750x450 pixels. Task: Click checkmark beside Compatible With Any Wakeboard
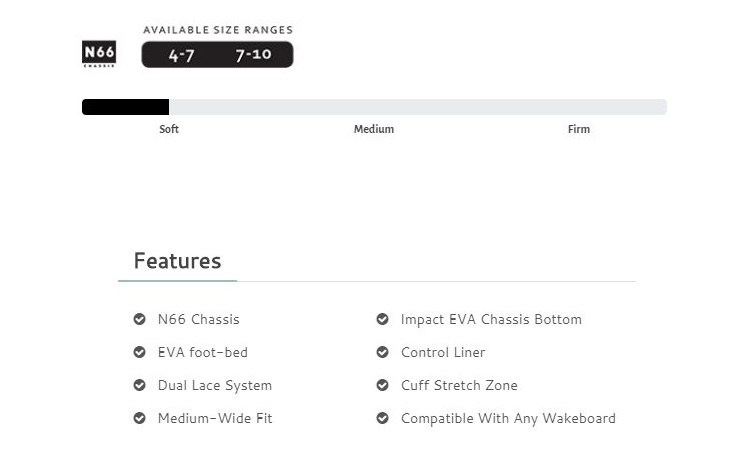pyautogui.click(x=382, y=418)
